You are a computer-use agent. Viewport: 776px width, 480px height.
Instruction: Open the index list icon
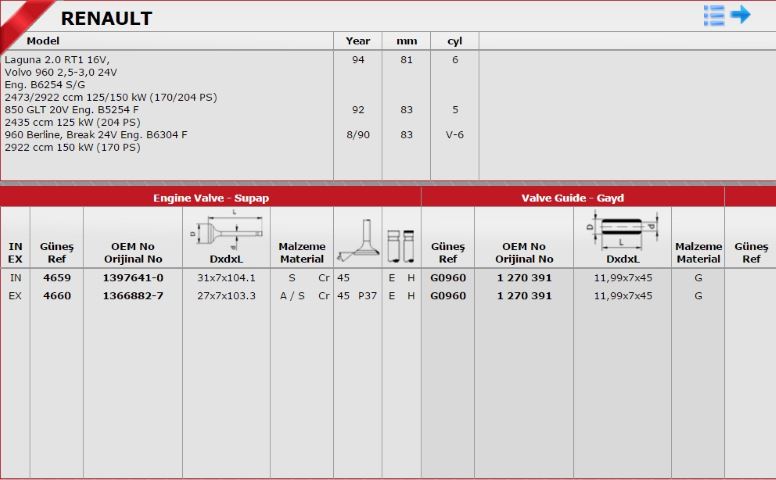point(714,15)
